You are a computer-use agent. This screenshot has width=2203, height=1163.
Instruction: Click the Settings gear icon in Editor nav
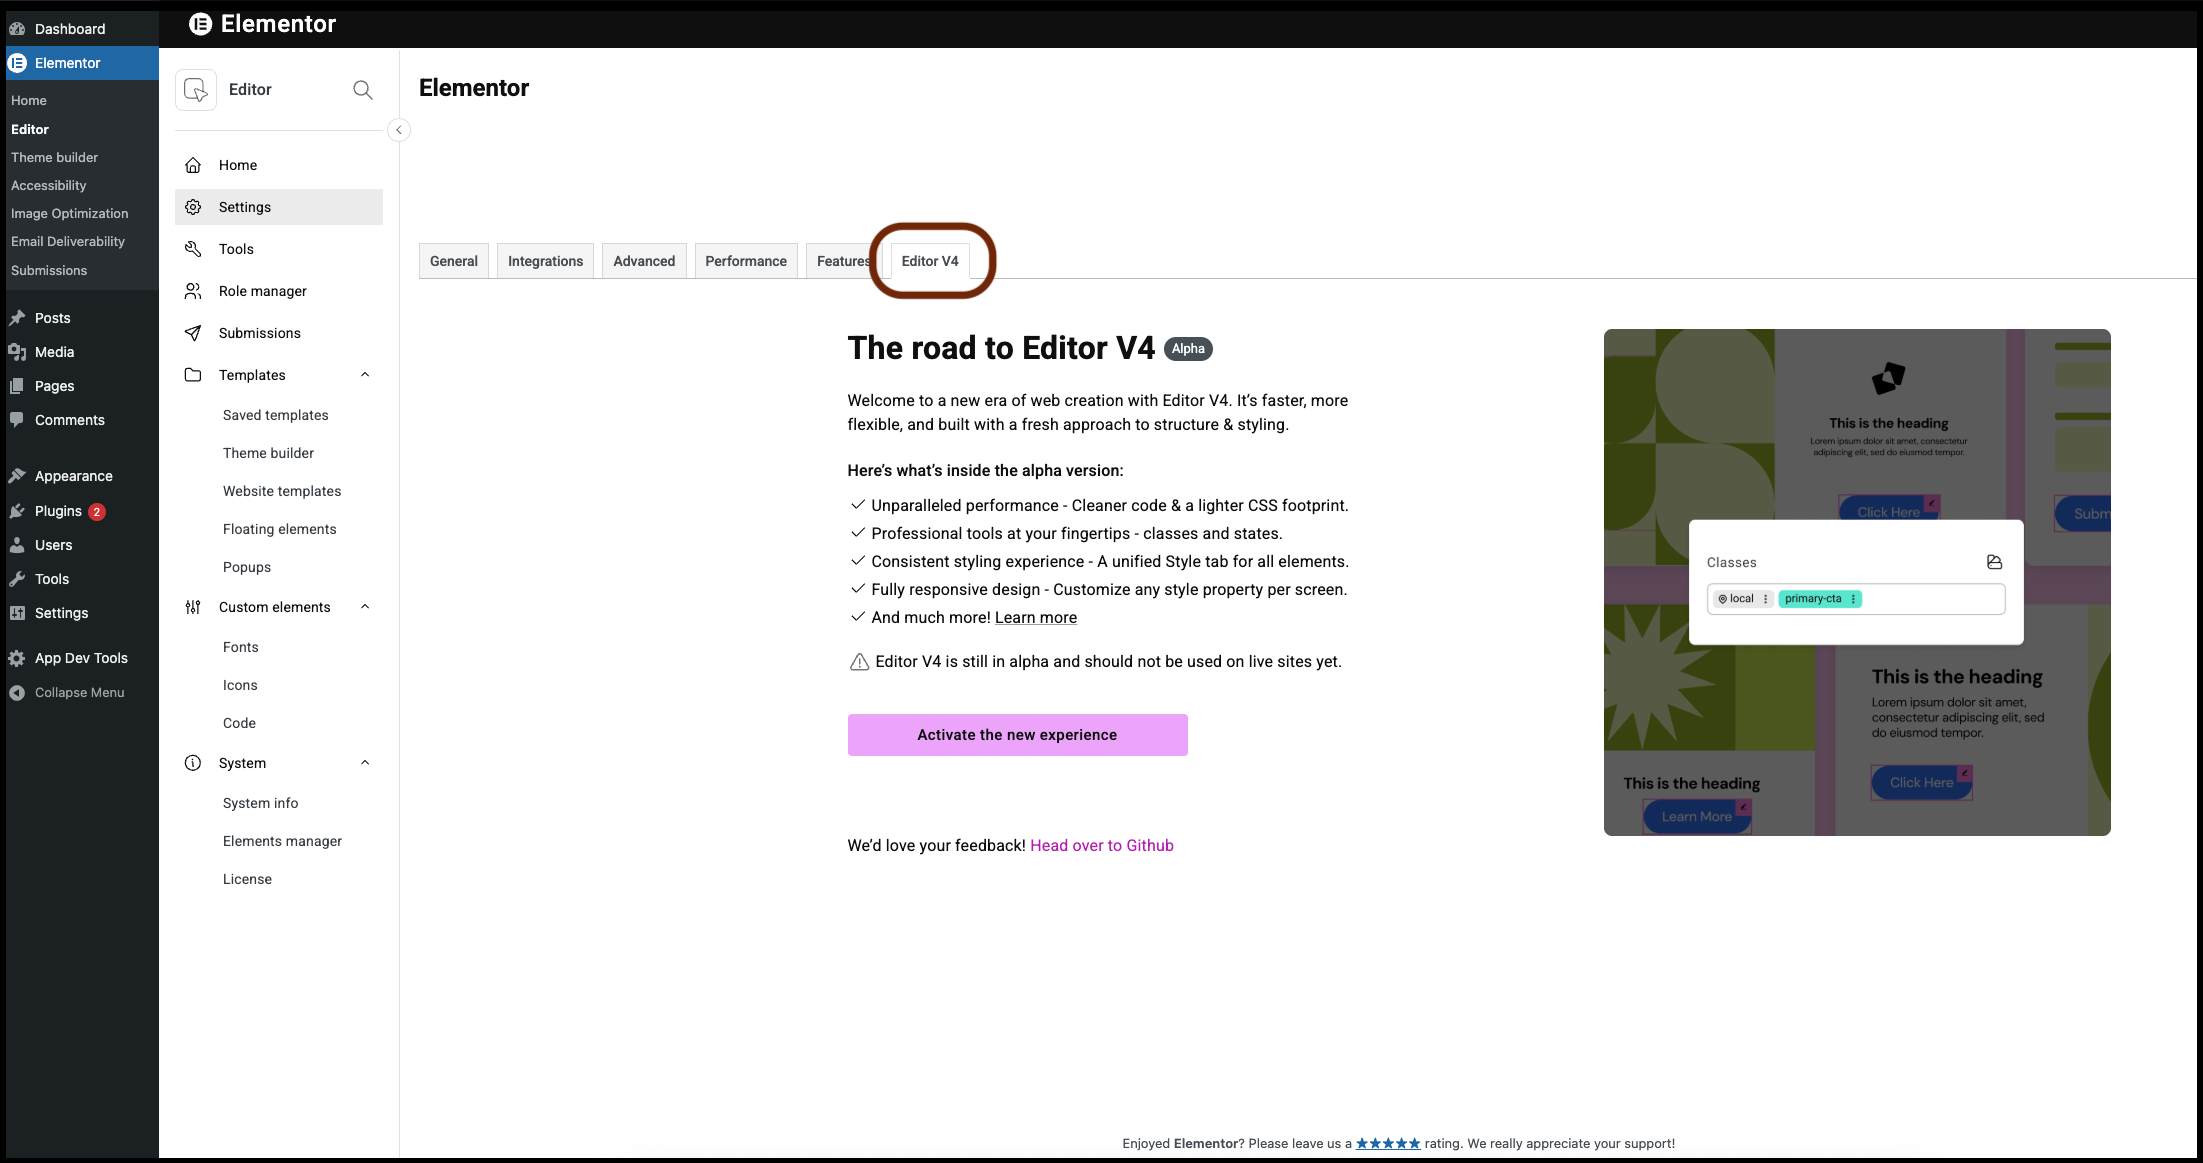click(x=193, y=207)
